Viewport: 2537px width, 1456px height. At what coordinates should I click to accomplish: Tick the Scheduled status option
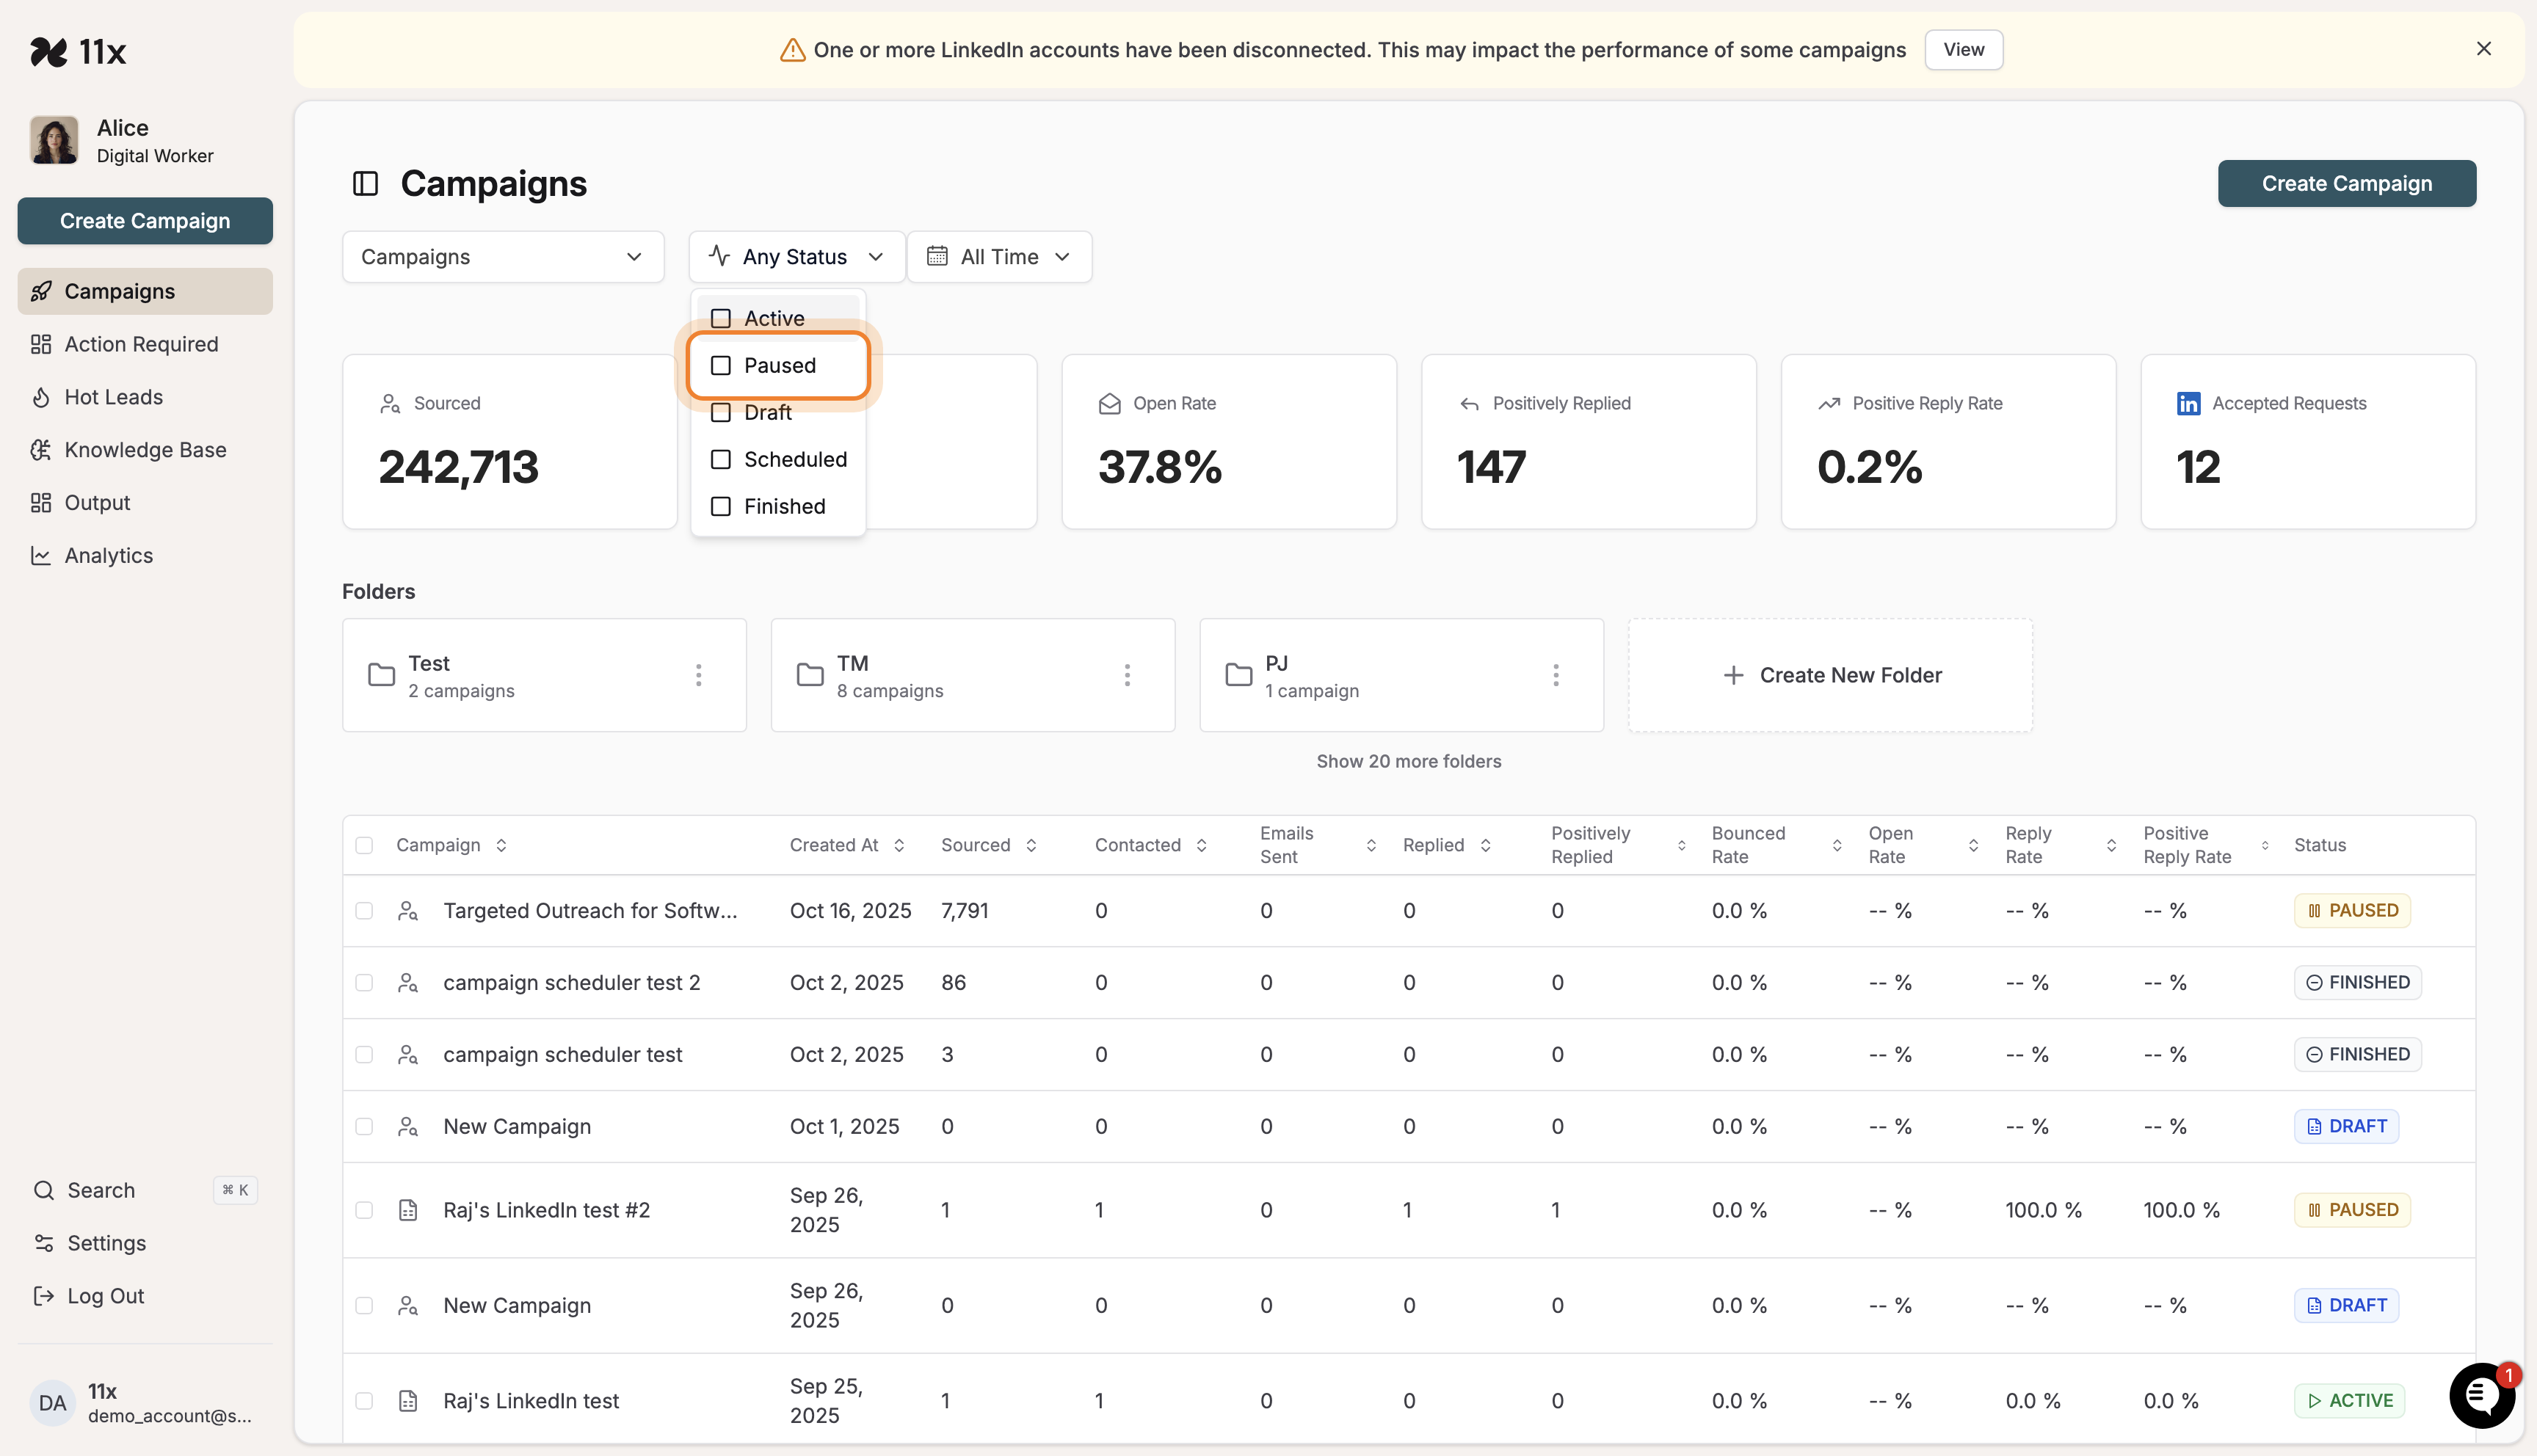point(720,460)
